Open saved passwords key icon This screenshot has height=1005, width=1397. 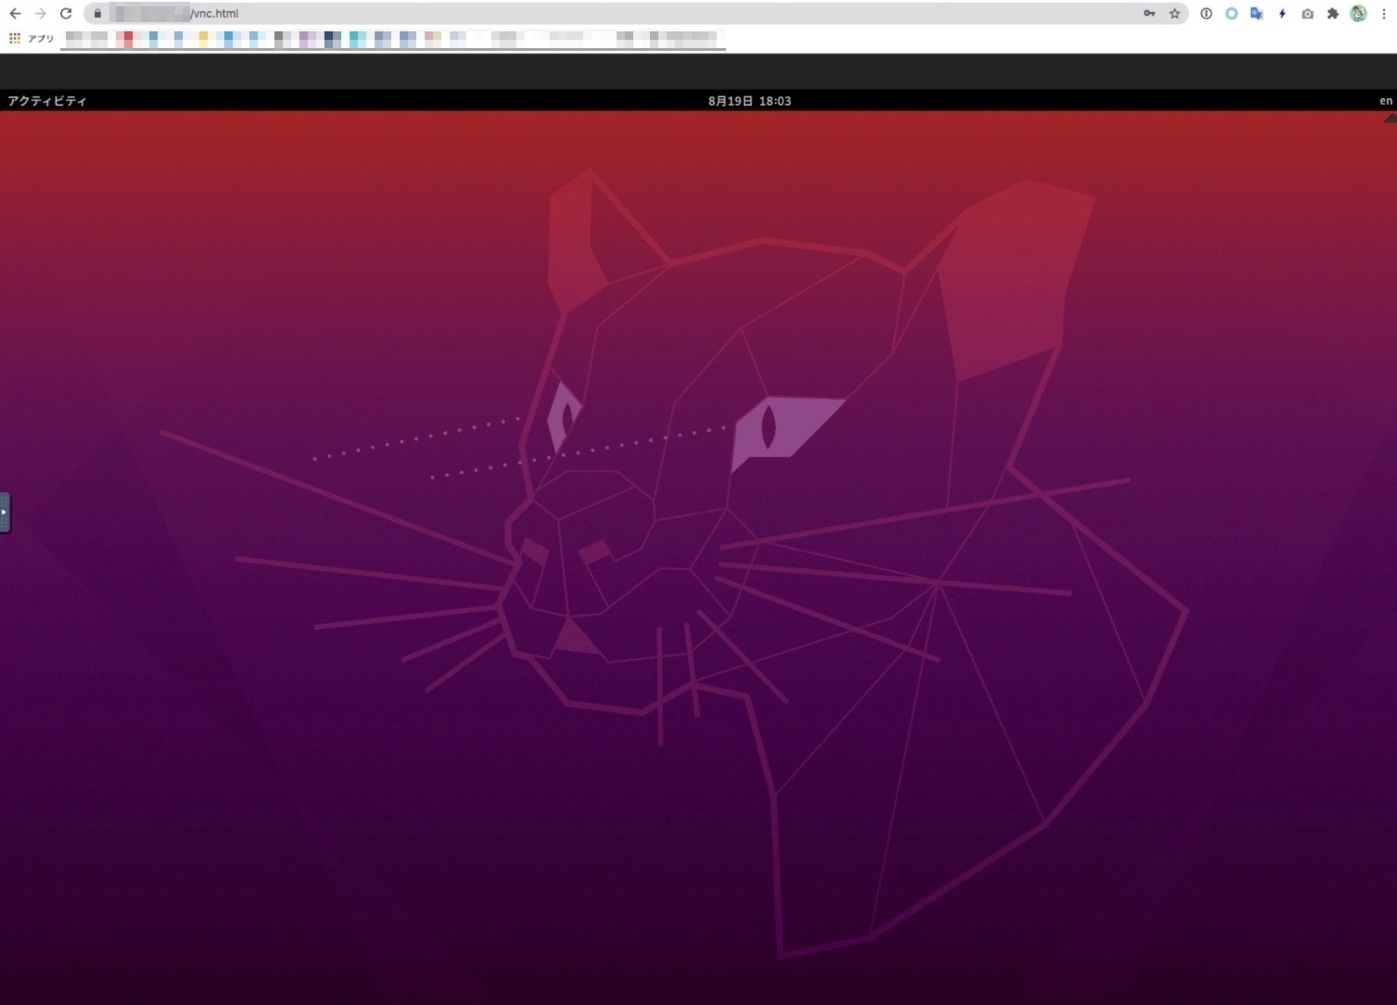pyautogui.click(x=1149, y=14)
